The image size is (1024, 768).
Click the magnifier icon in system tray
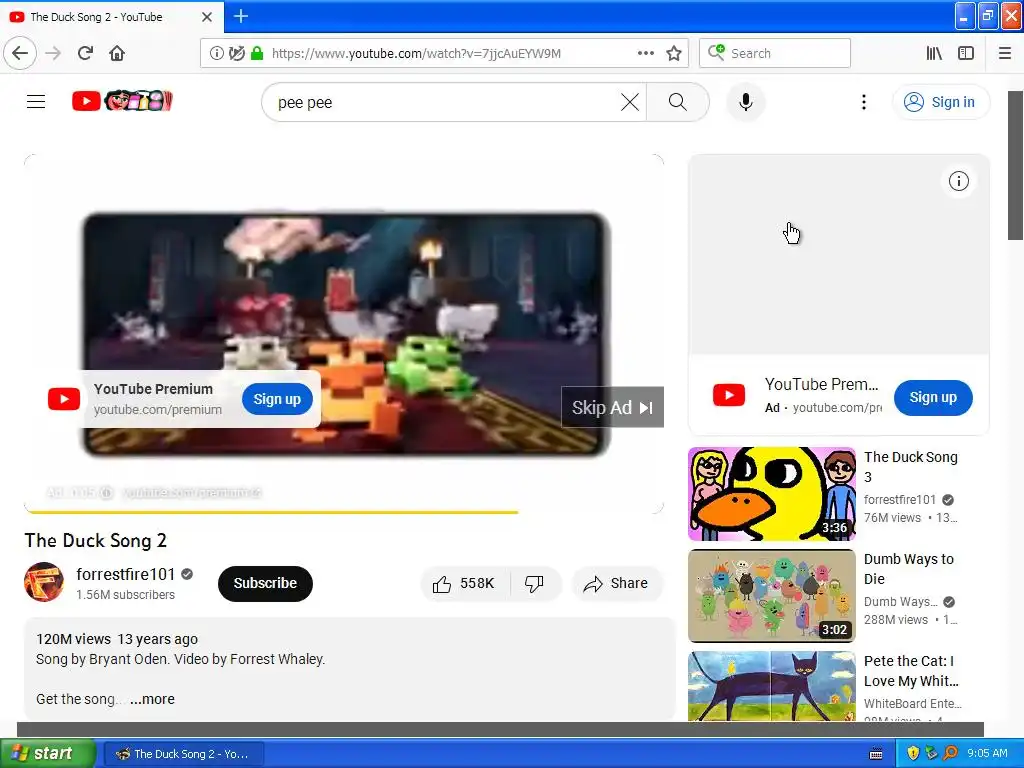point(951,754)
